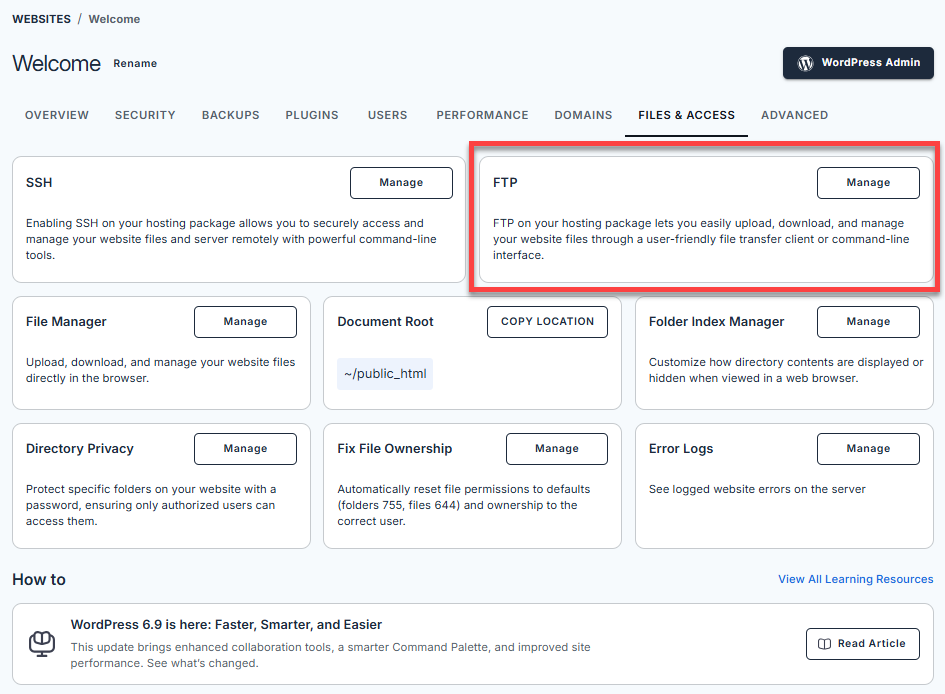Switch to the Overview tab
The height and width of the screenshot is (694, 945).
[x=57, y=115]
